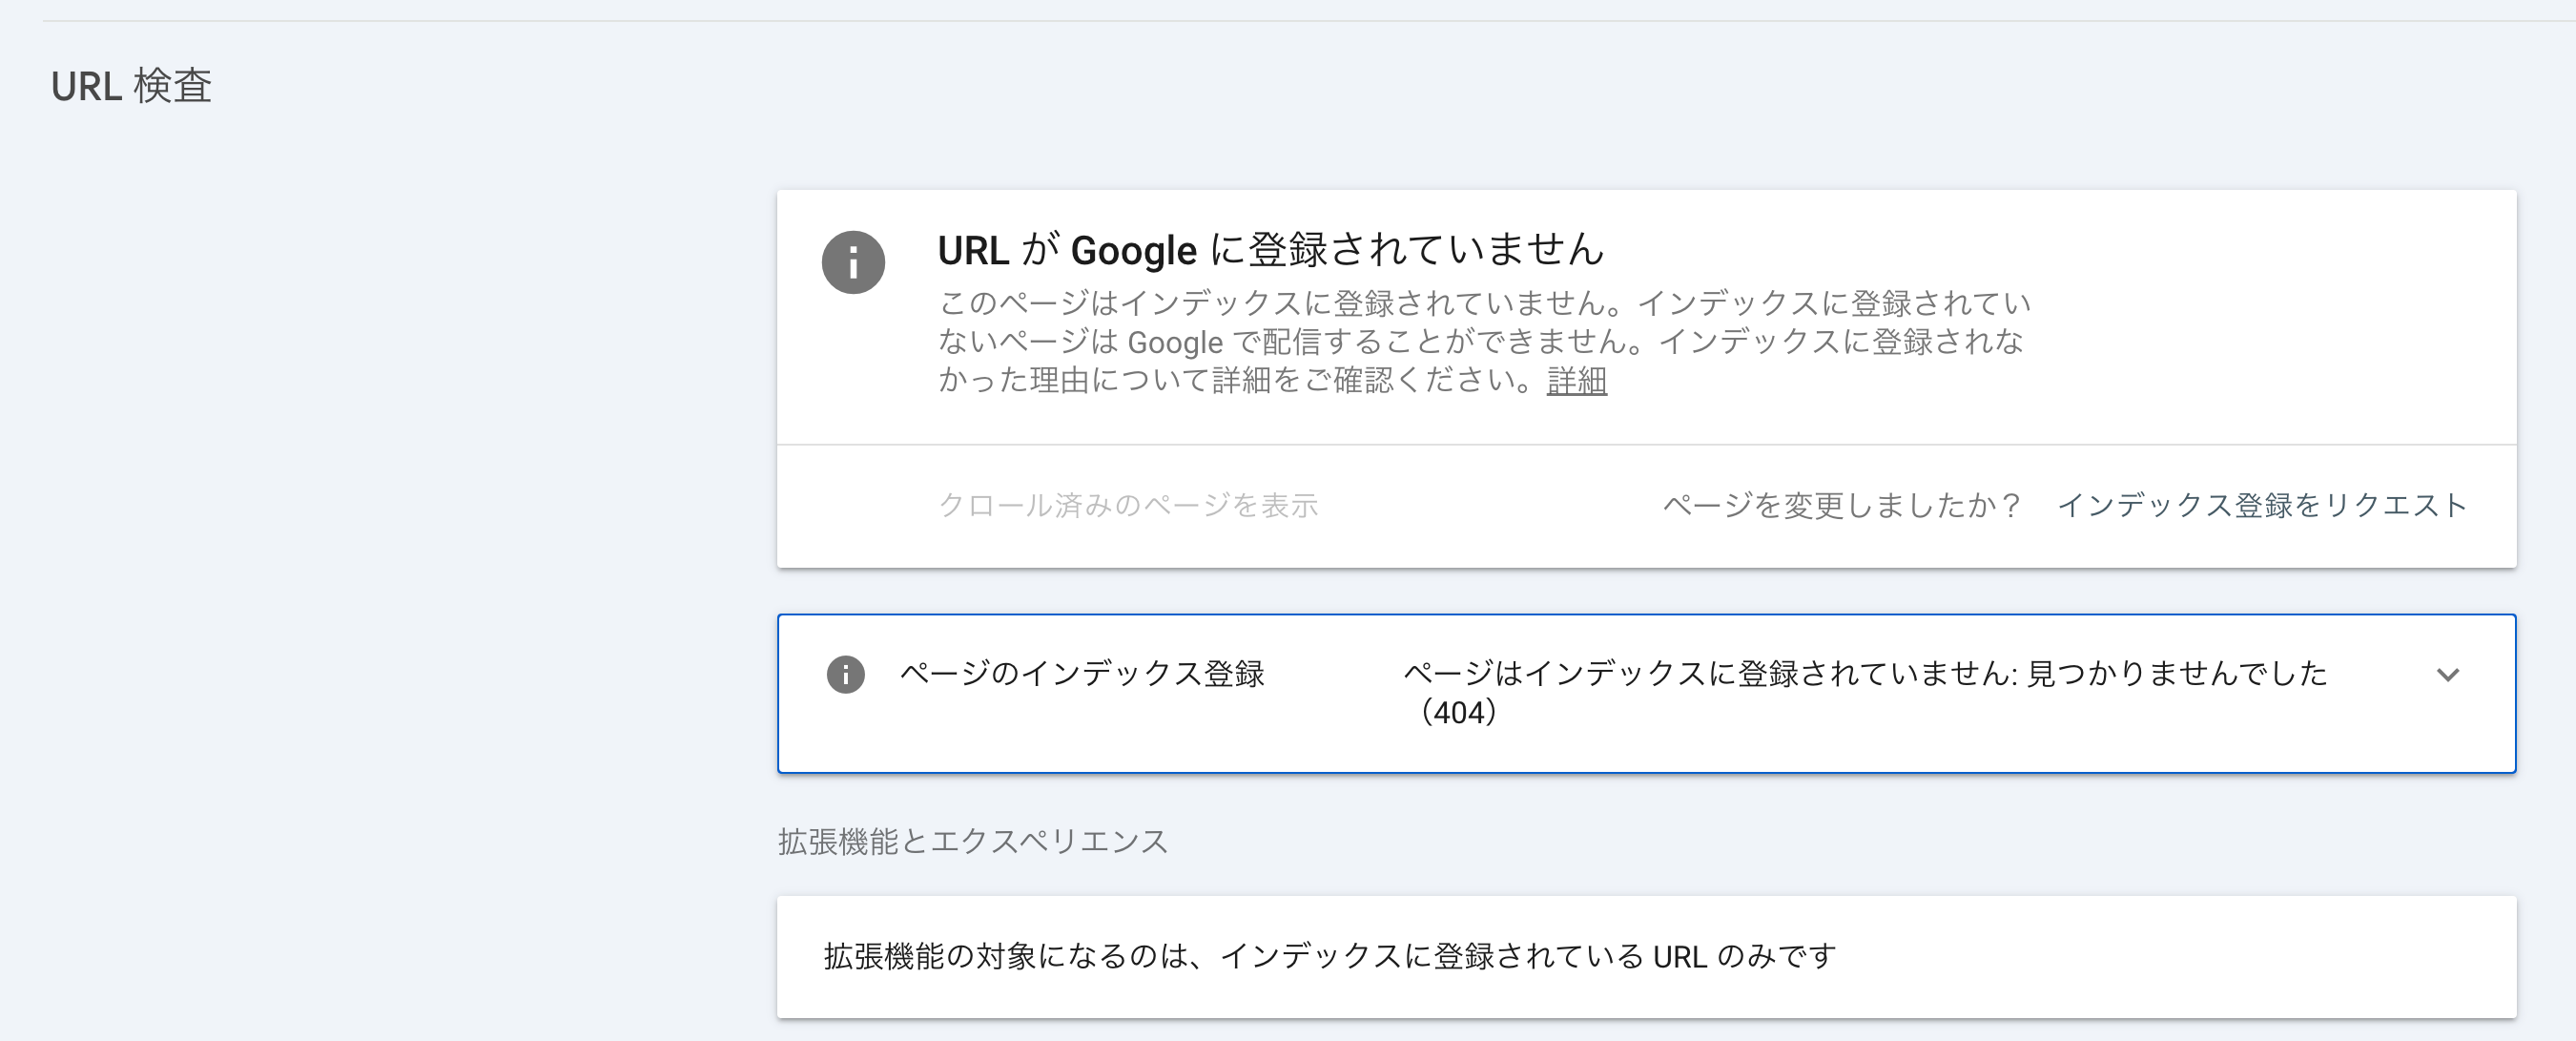Click the ページを変更しましたか？ text
Image resolution: width=2576 pixels, height=1041 pixels.
pyautogui.click(x=1842, y=506)
